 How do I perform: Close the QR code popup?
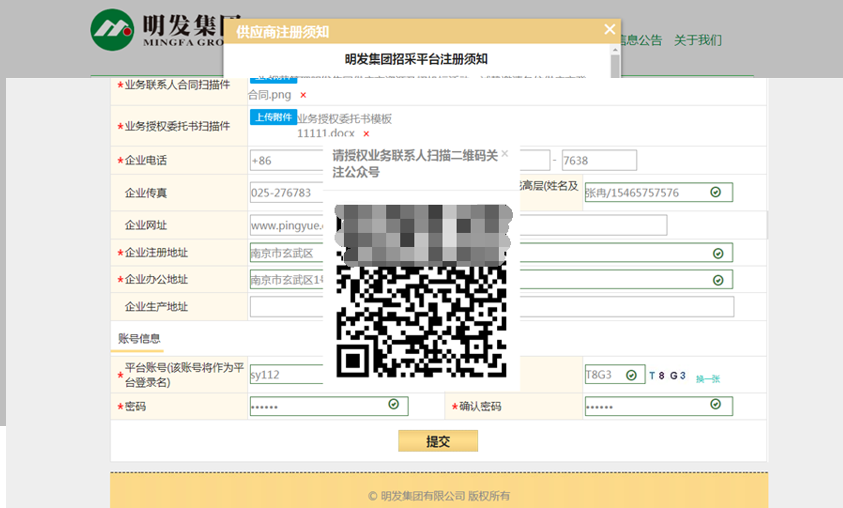coord(504,154)
